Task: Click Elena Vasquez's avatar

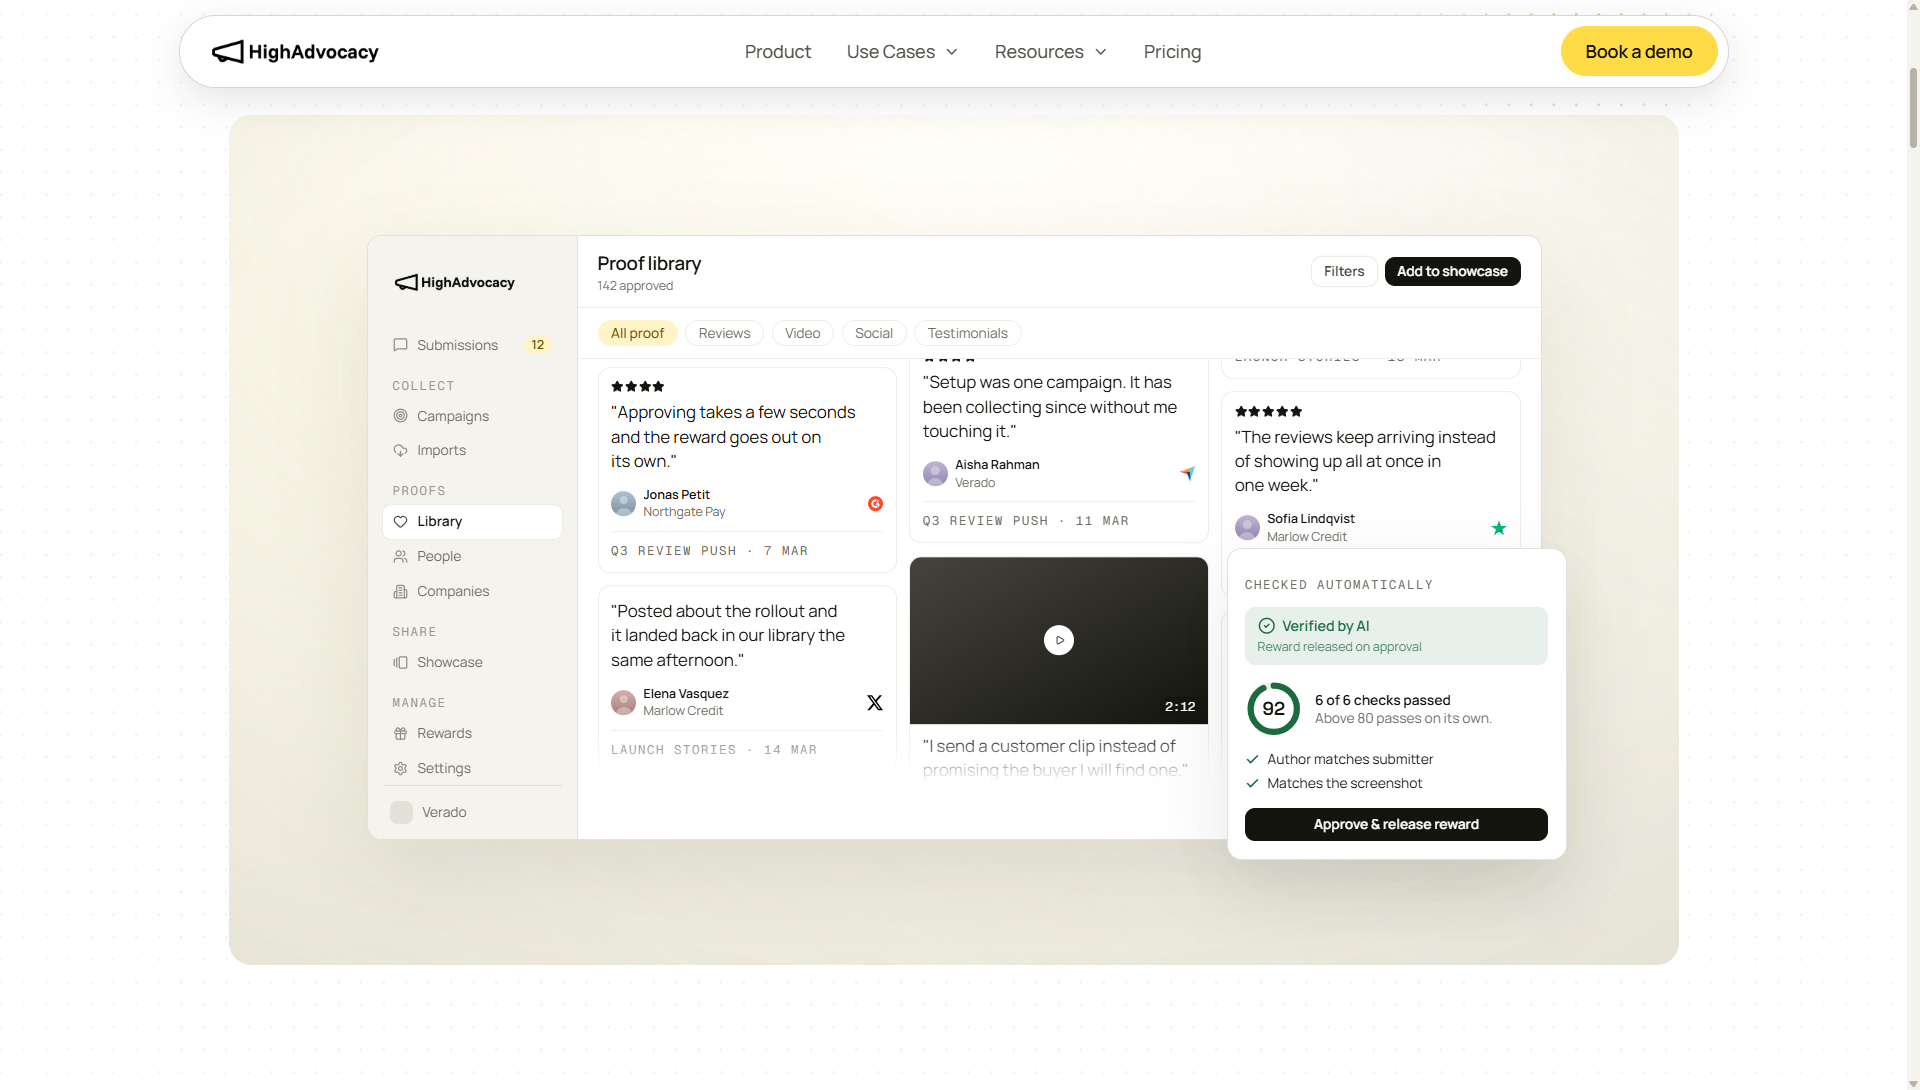Action: [623, 703]
